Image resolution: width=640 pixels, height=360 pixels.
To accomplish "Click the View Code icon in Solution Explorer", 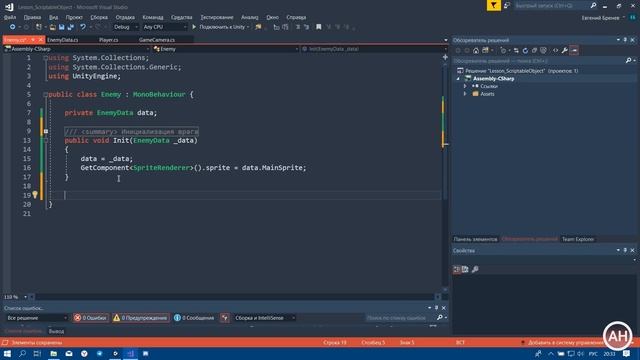I will point(556,51).
